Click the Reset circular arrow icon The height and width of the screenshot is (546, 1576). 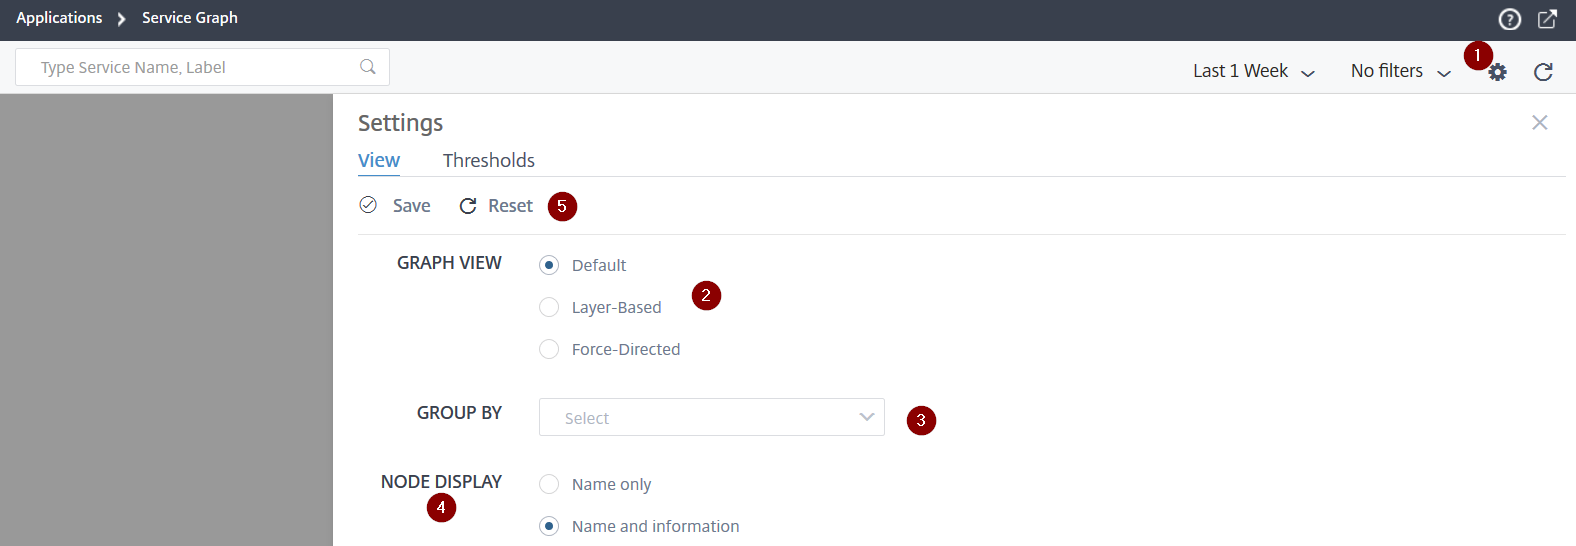point(467,206)
